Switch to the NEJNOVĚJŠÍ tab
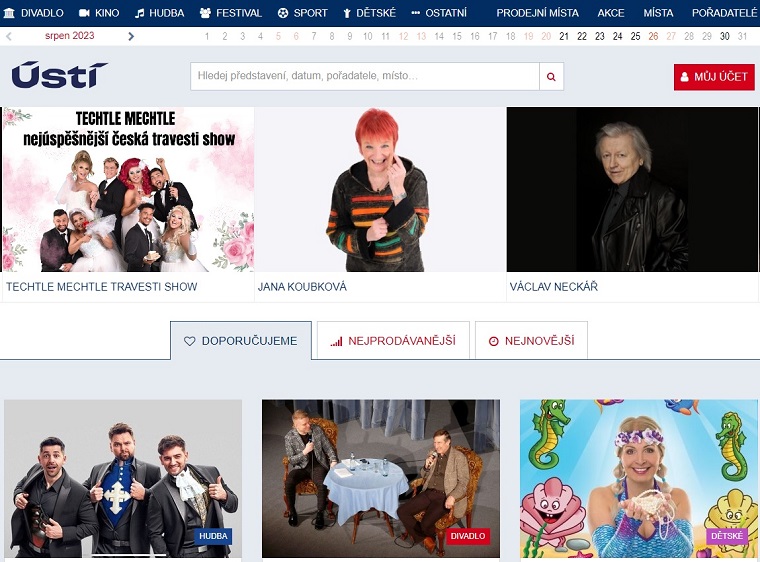 point(531,341)
